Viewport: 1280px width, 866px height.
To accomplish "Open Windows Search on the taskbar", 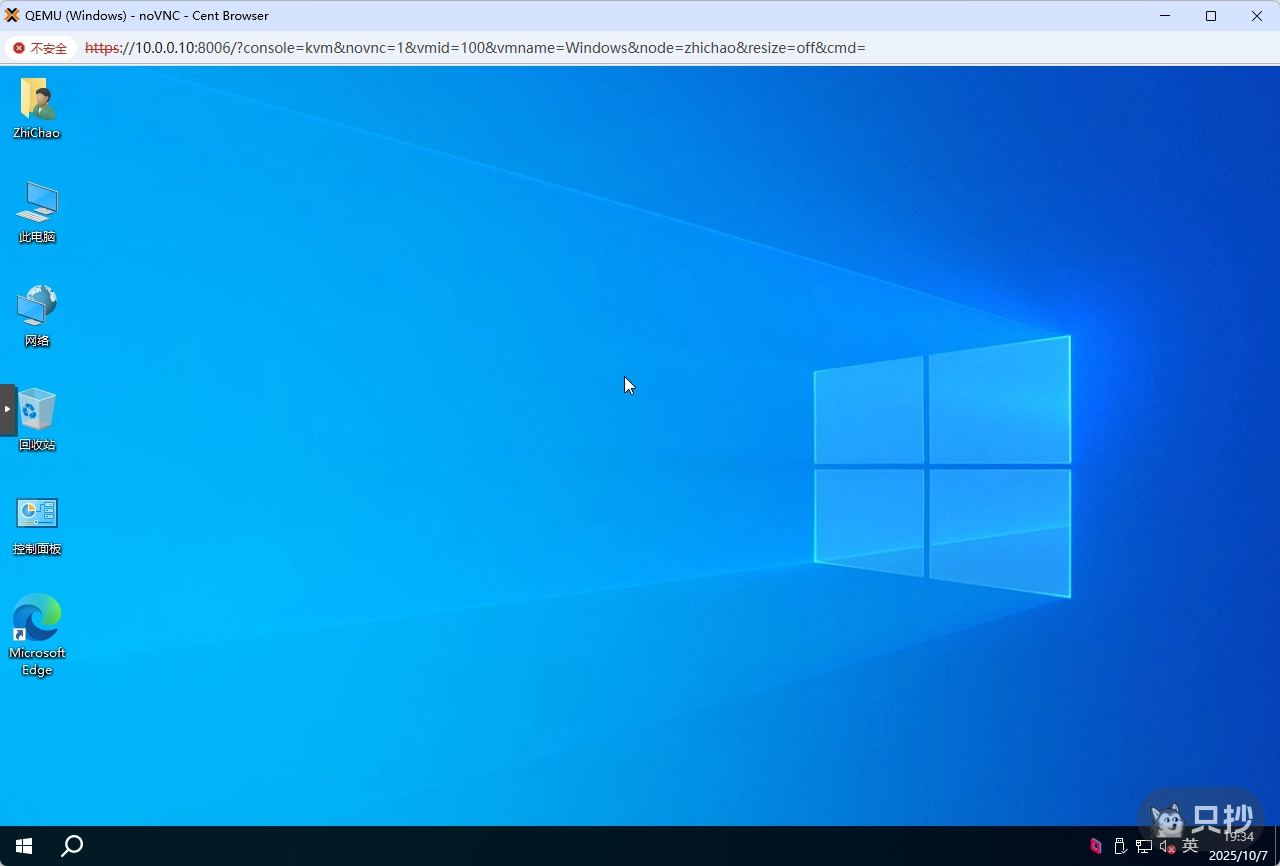I will click(71, 845).
